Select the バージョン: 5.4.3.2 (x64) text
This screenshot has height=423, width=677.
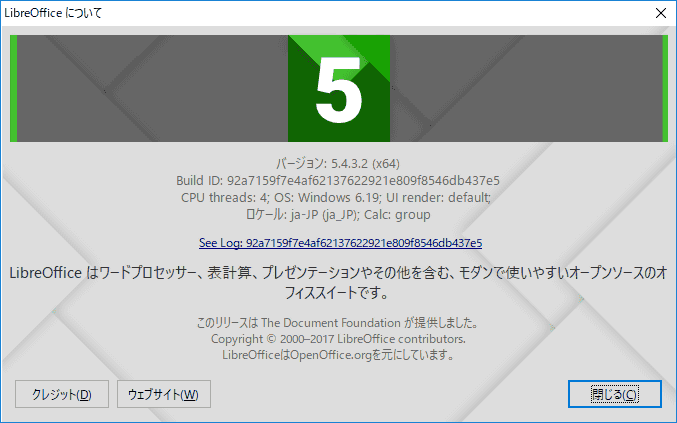pyautogui.click(x=338, y=164)
